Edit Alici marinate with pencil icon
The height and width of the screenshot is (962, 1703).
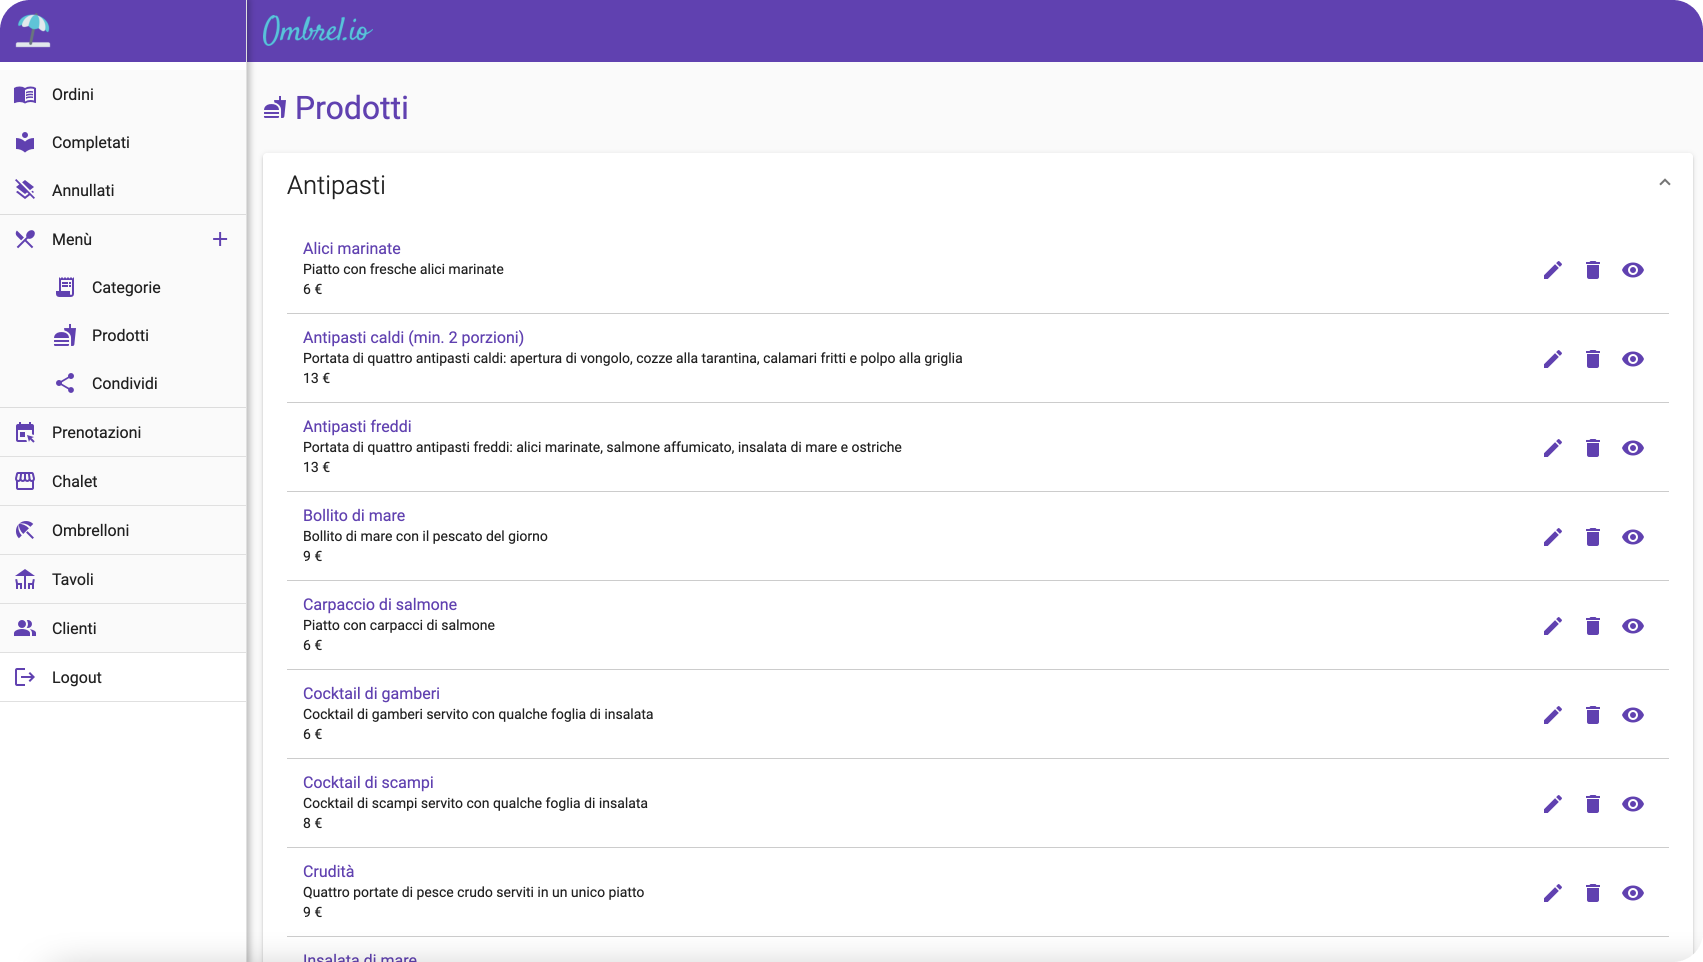pyautogui.click(x=1553, y=270)
